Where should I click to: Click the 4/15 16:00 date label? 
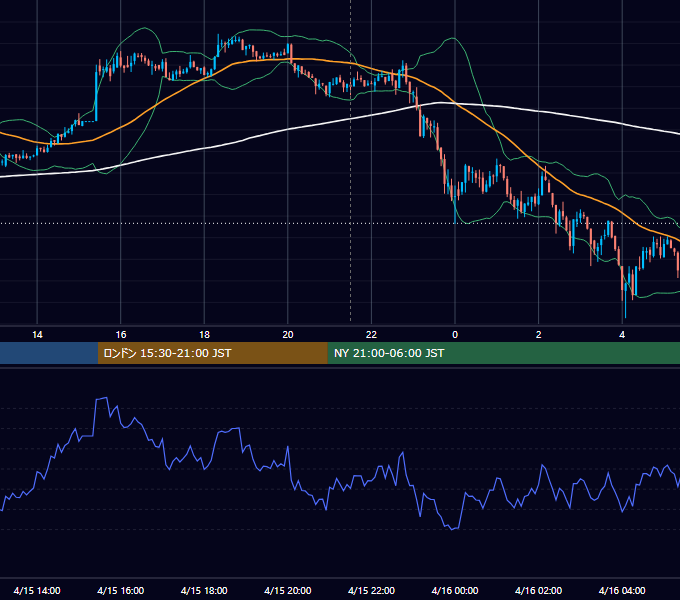121,590
